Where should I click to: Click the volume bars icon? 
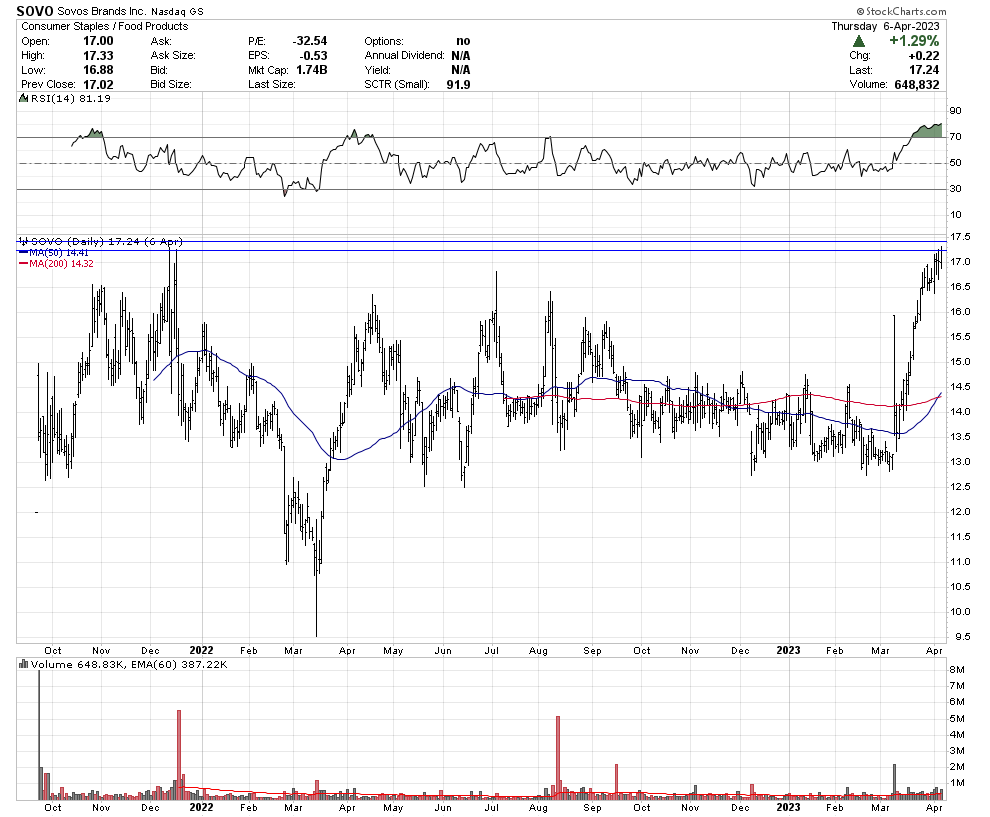coord(23,664)
